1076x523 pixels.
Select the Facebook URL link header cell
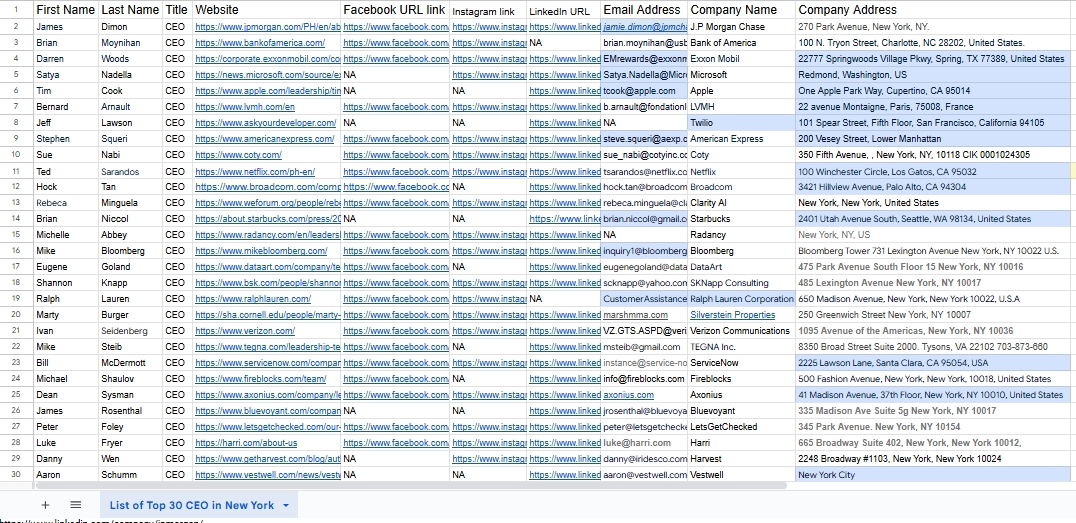[395, 10]
